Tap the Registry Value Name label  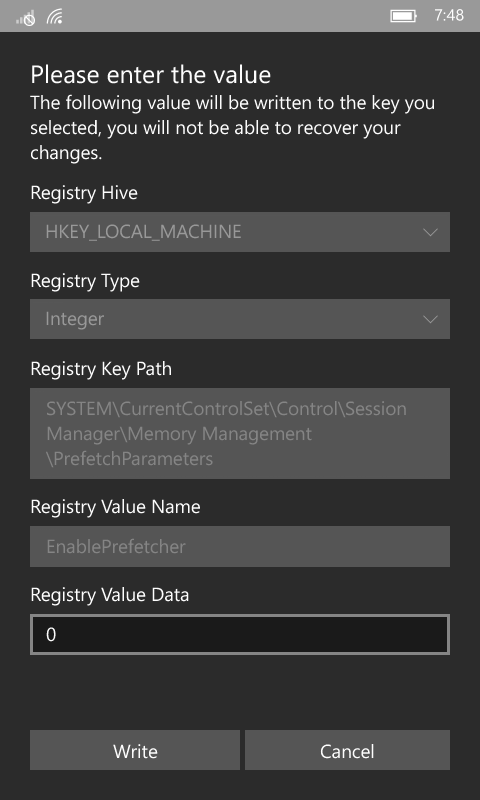click(115, 507)
